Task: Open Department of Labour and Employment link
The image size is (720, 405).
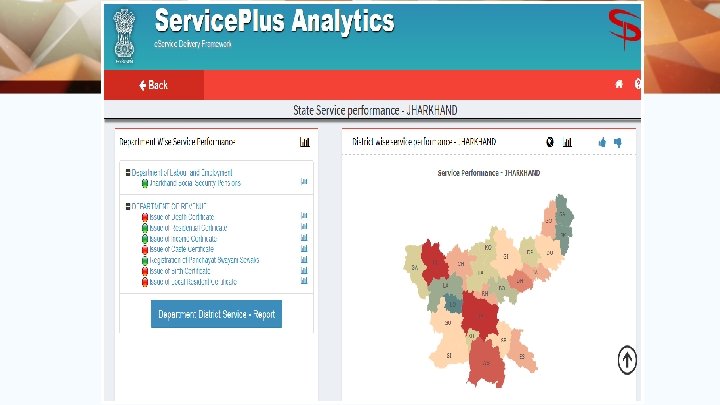Action: (182, 173)
